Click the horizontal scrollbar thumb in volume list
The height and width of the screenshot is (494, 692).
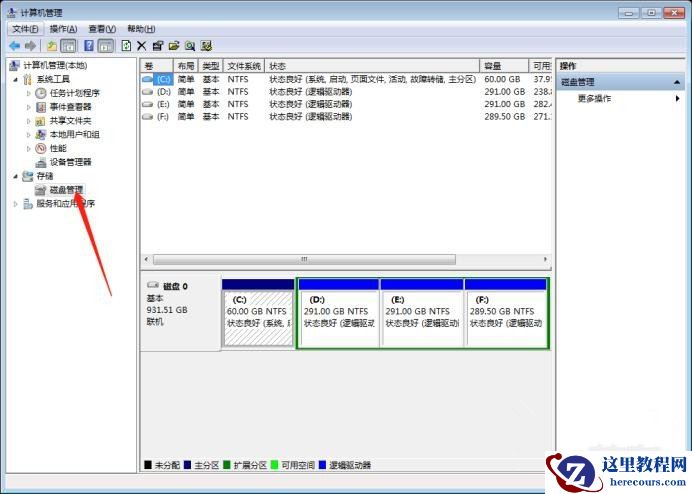pyautogui.click(x=305, y=260)
